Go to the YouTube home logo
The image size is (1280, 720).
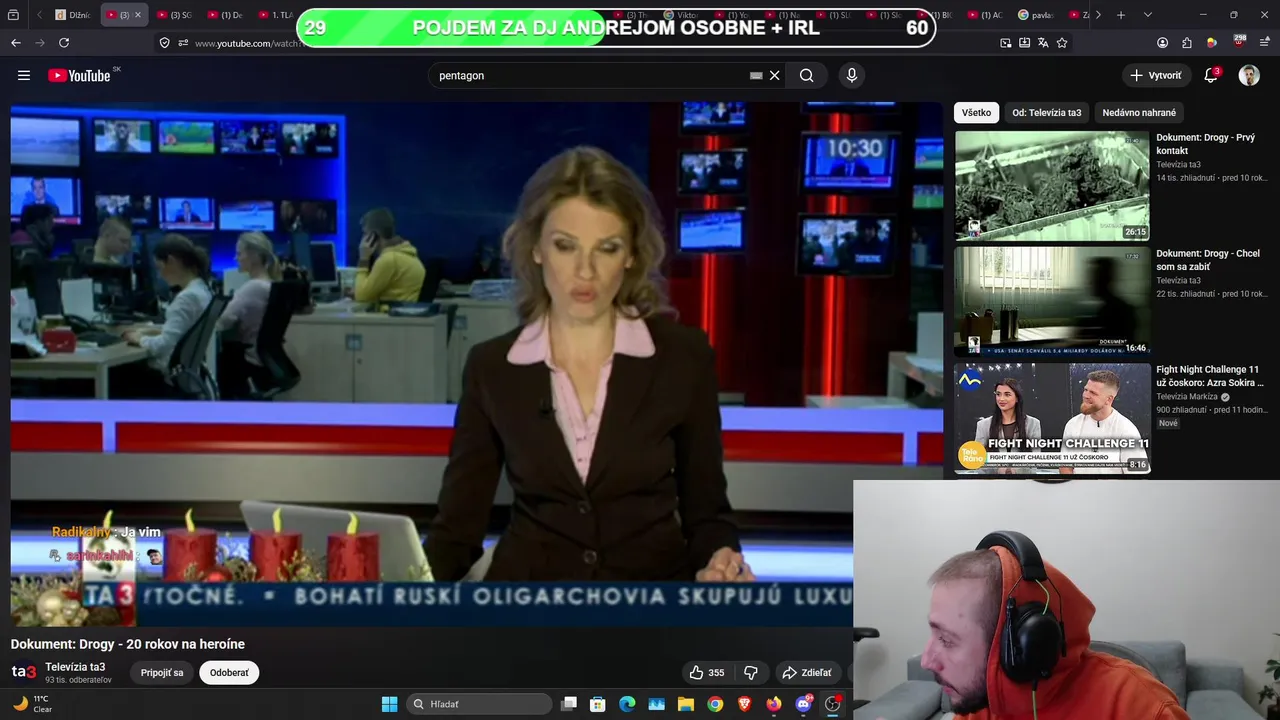tap(79, 75)
